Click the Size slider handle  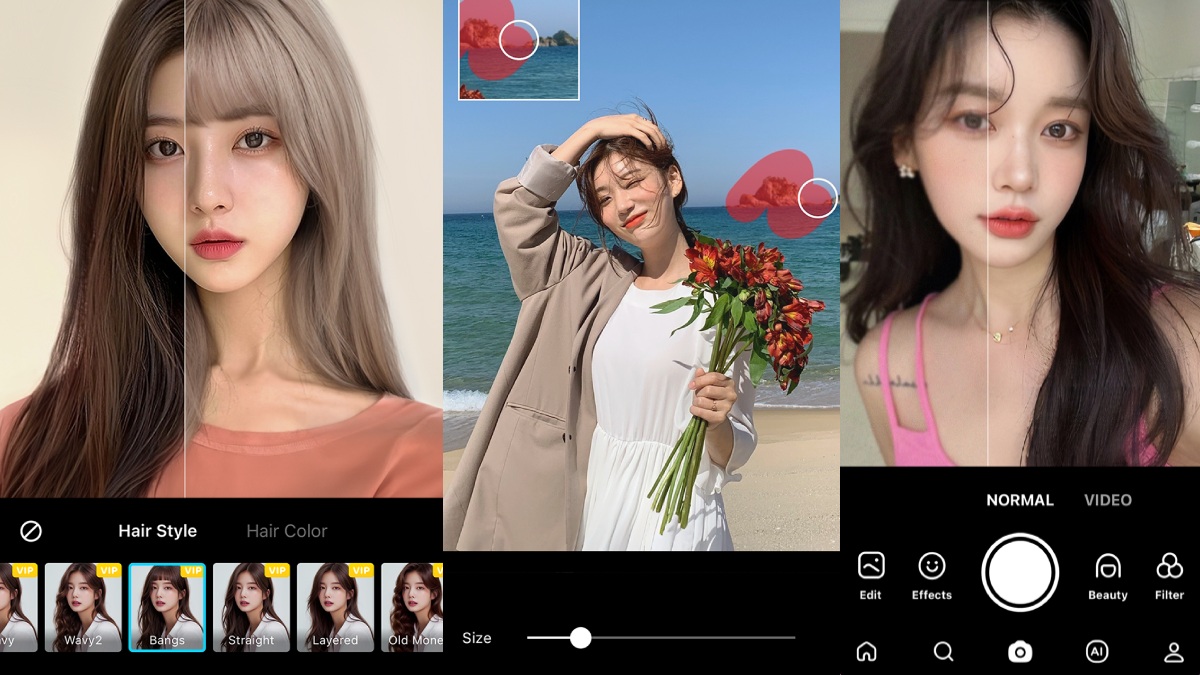[581, 638]
